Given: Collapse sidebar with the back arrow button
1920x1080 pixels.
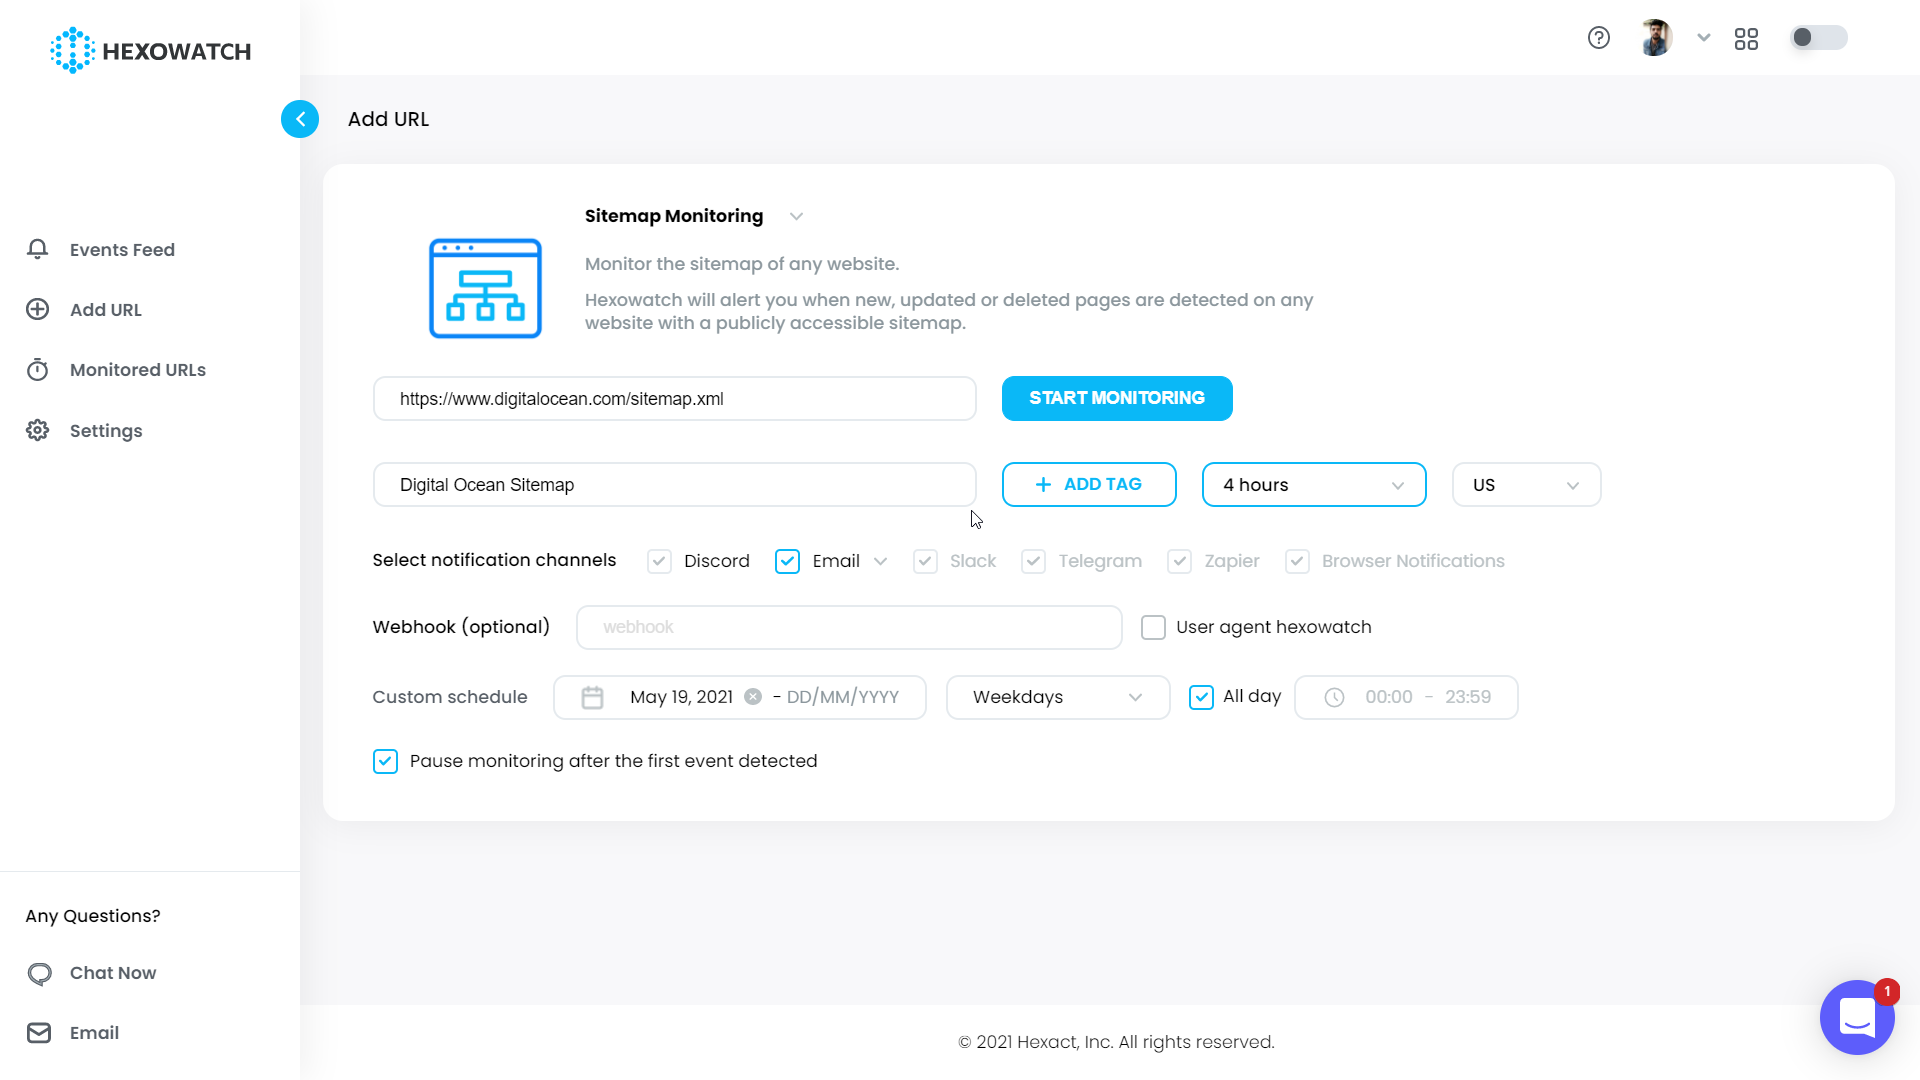Looking at the screenshot, I should (300, 119).
